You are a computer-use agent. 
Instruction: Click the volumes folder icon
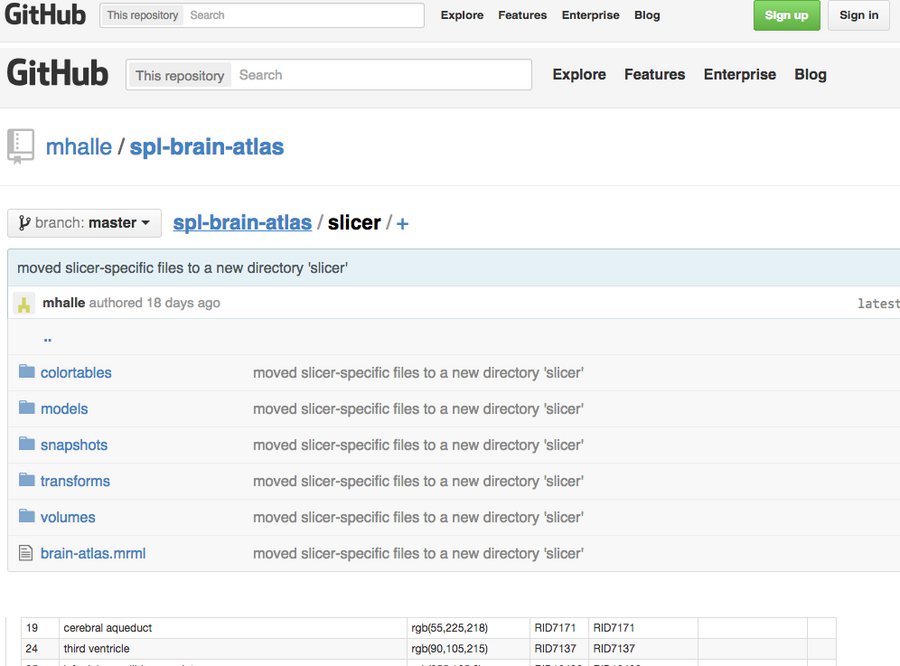(x=27, y=516)
